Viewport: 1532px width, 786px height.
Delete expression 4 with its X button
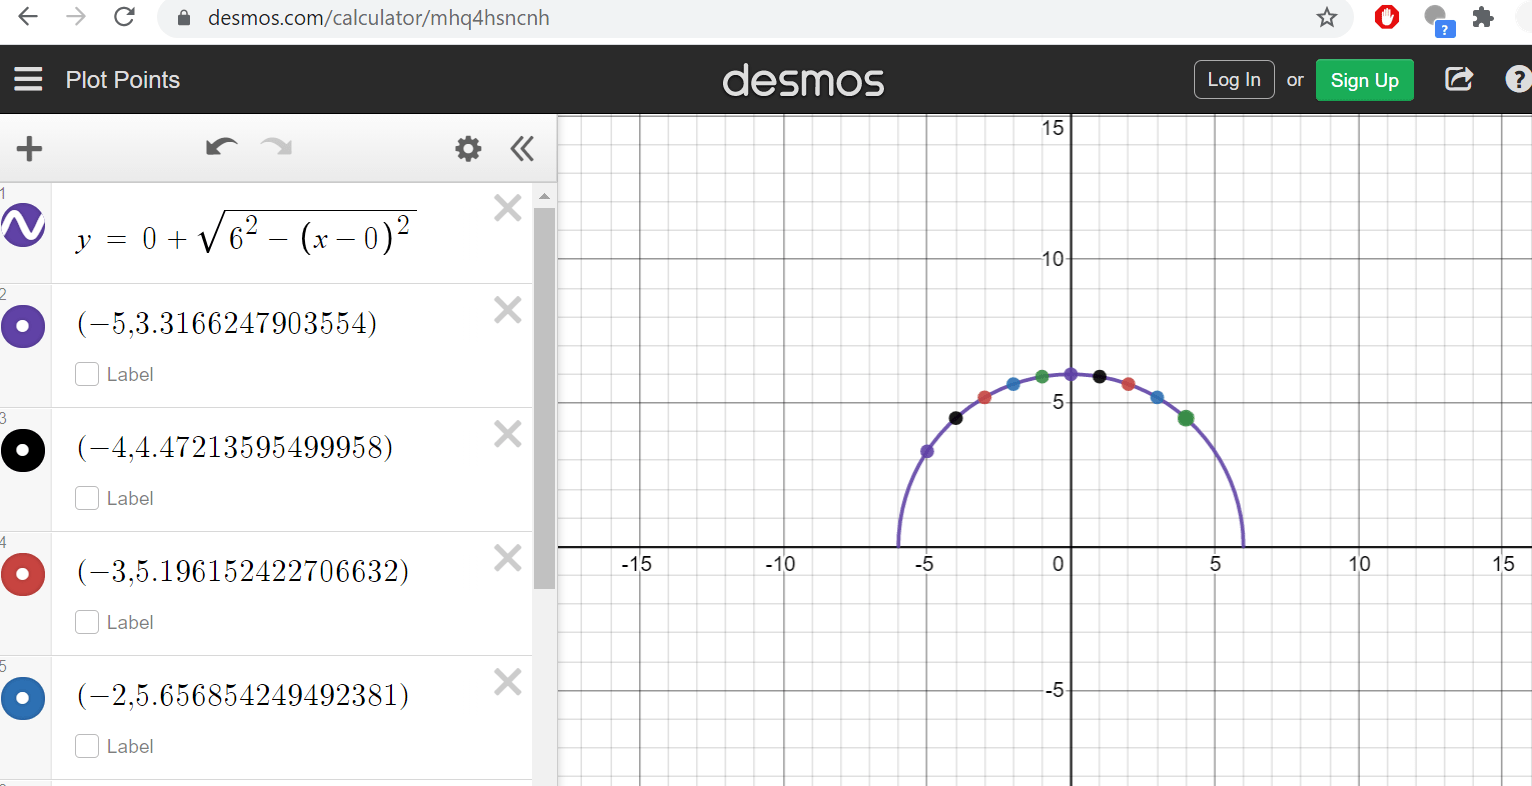[507, 557]
